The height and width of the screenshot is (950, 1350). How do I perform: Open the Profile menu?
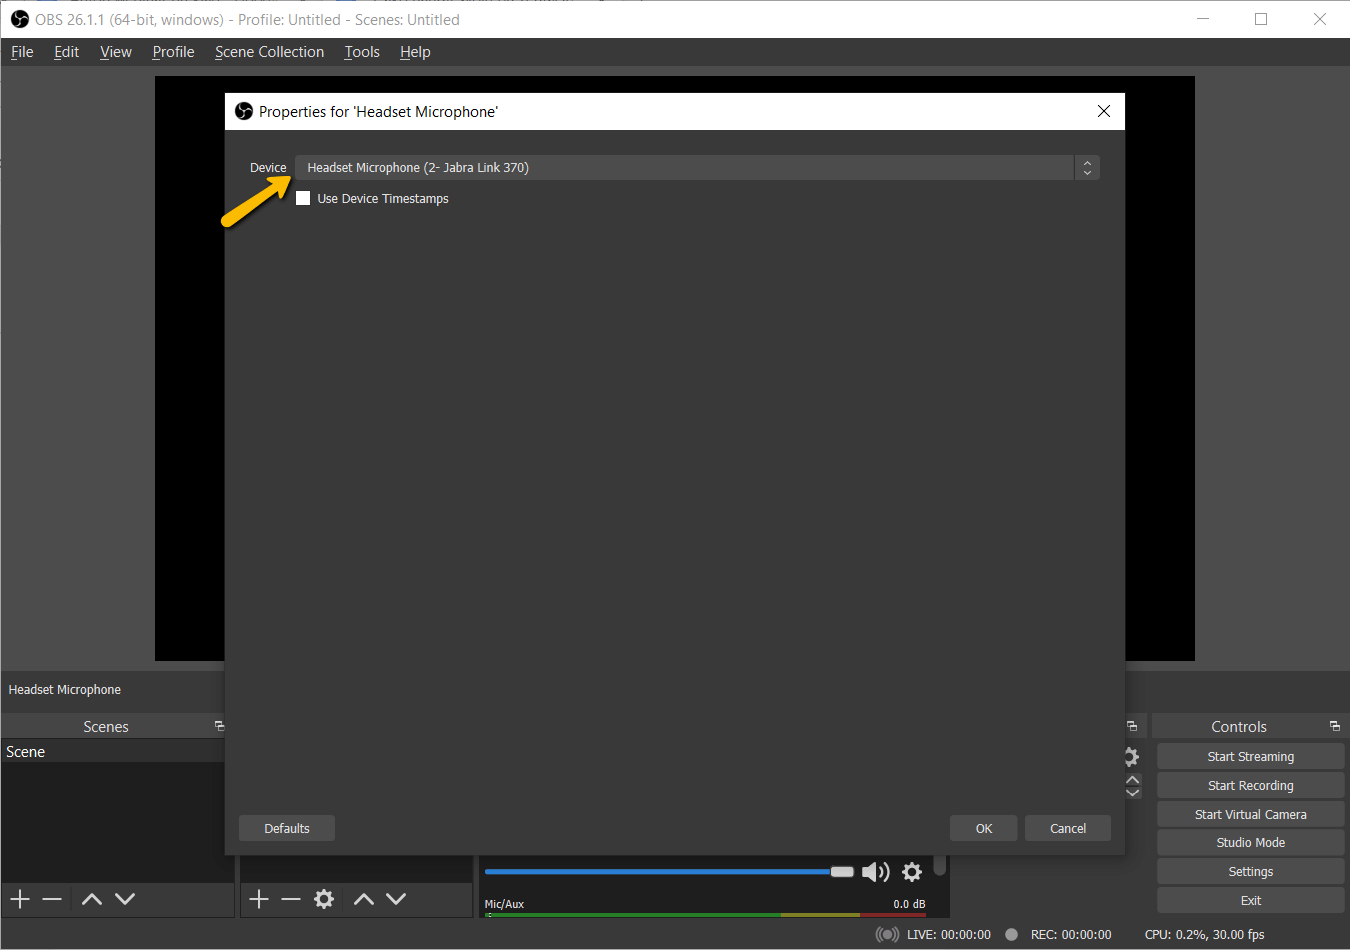point(173,52)
